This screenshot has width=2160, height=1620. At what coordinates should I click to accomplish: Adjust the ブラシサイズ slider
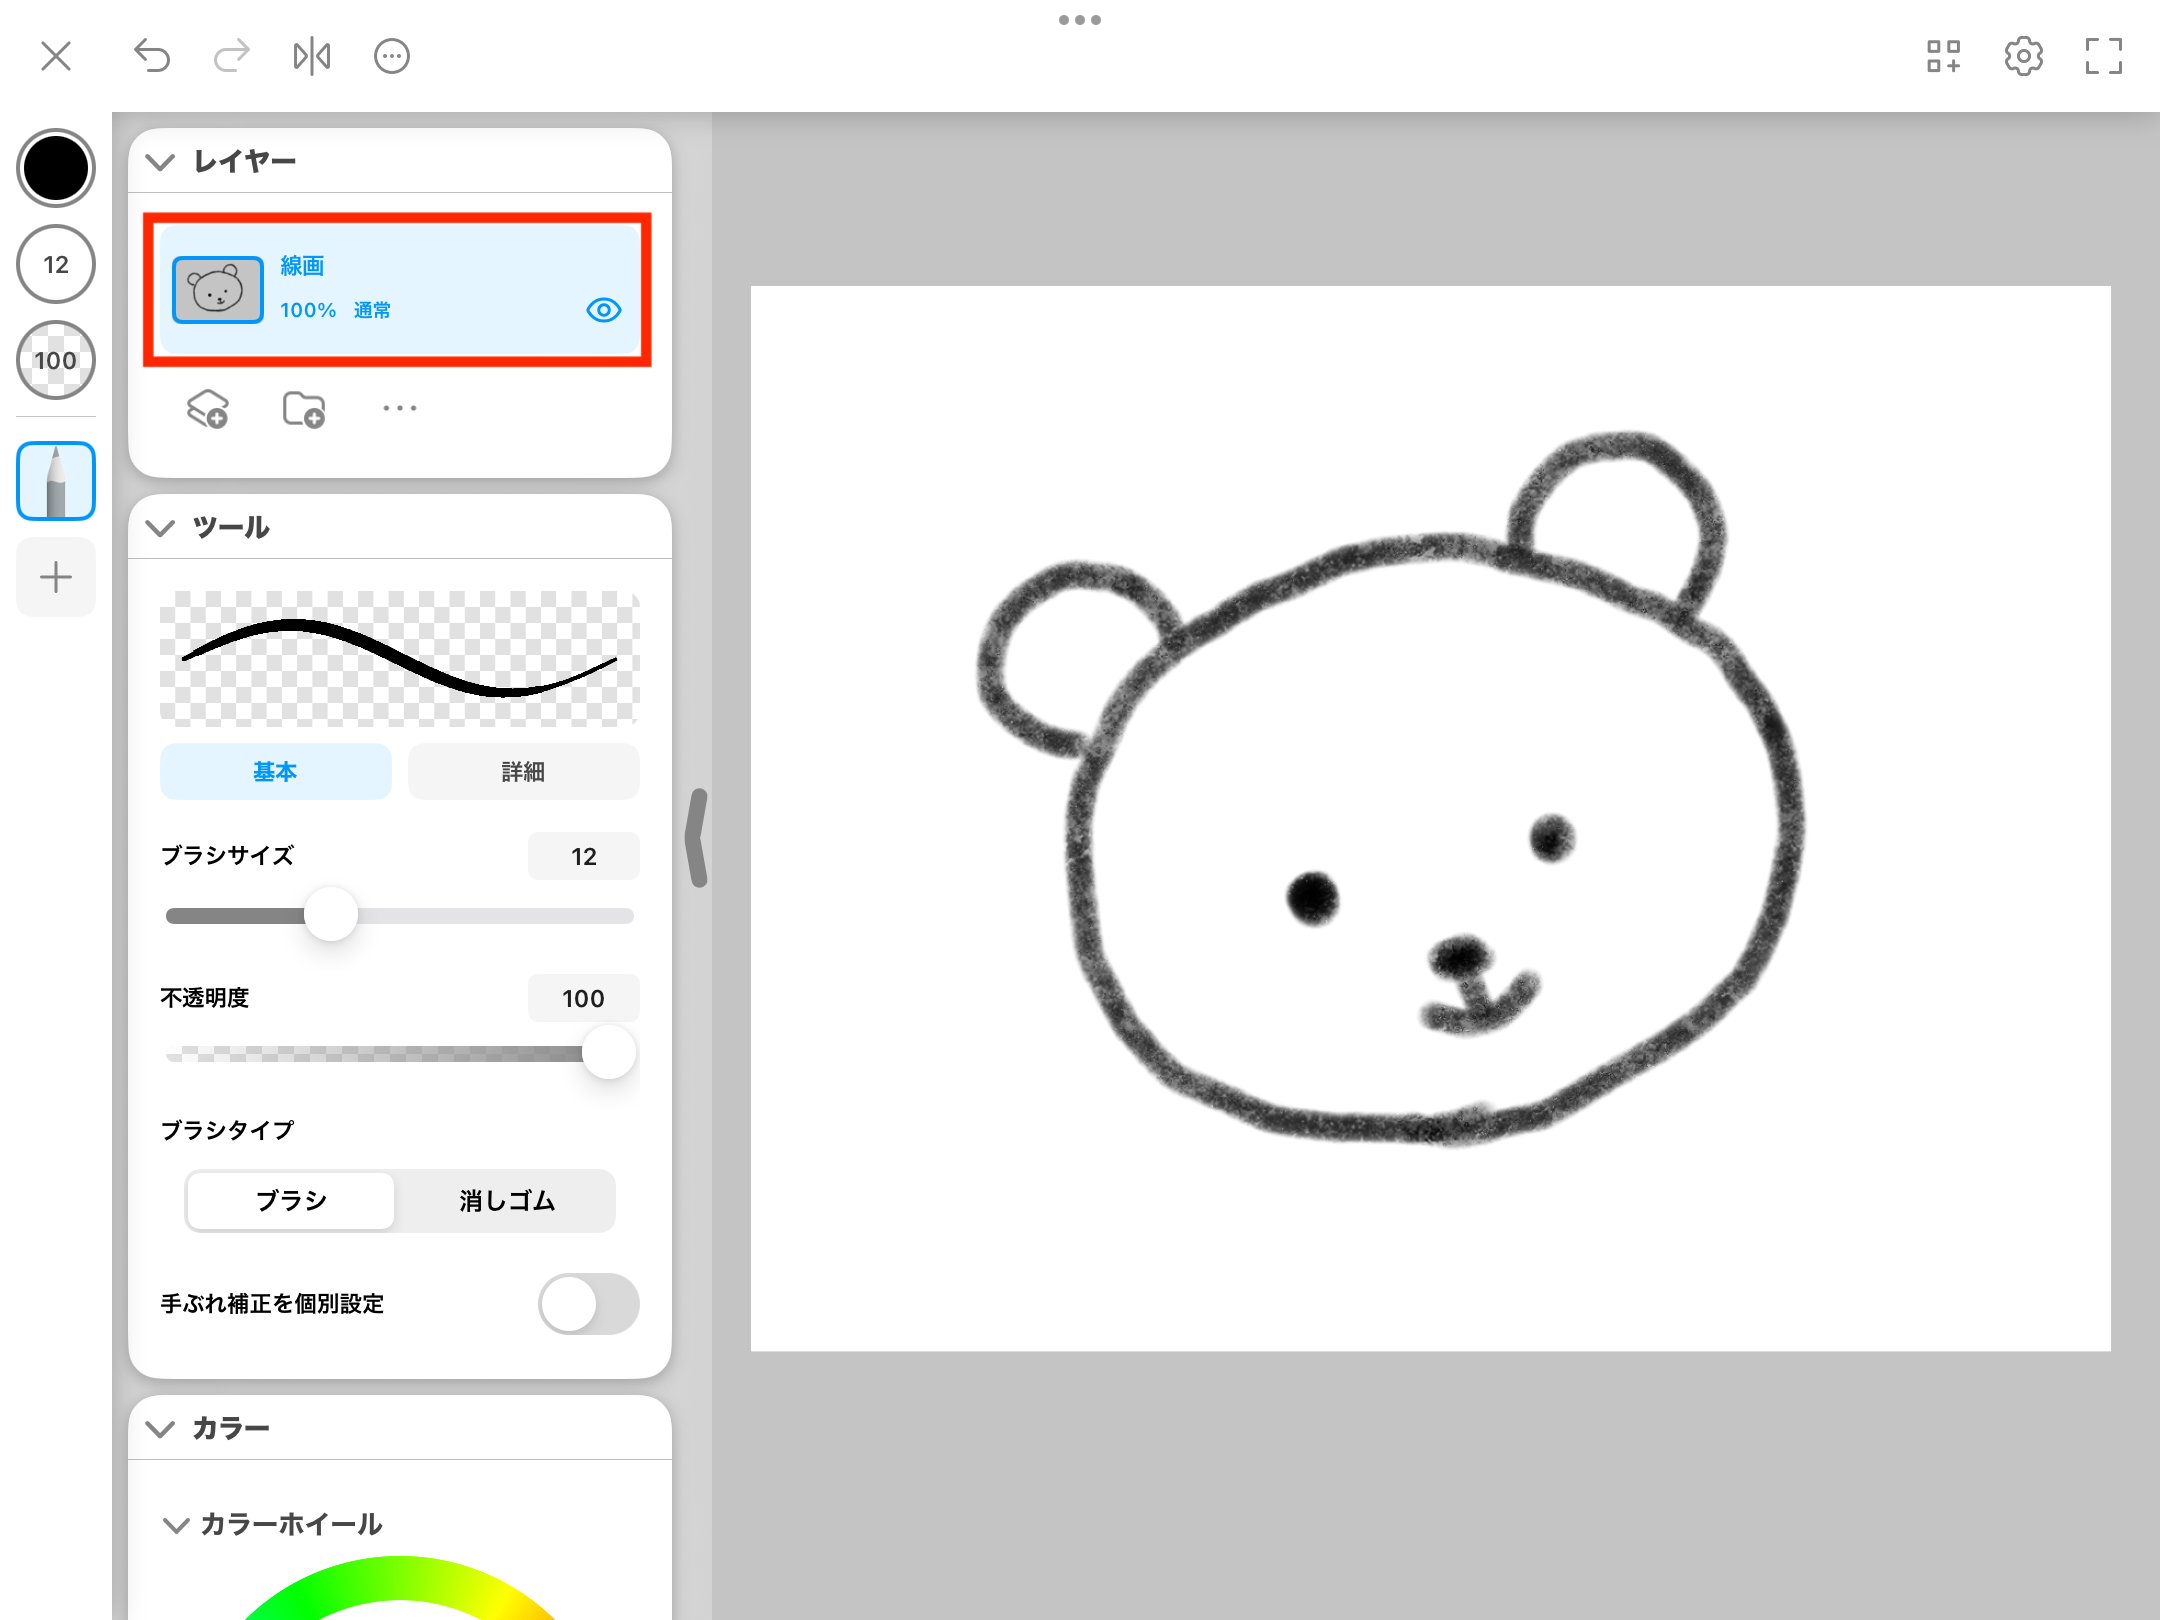pos(331,914)
